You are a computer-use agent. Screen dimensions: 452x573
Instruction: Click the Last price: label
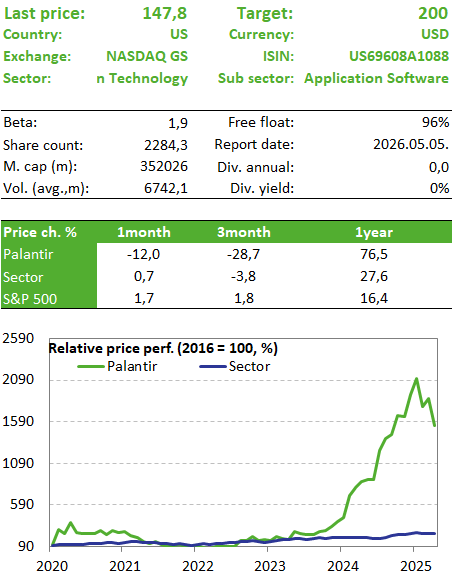[44, 14]
